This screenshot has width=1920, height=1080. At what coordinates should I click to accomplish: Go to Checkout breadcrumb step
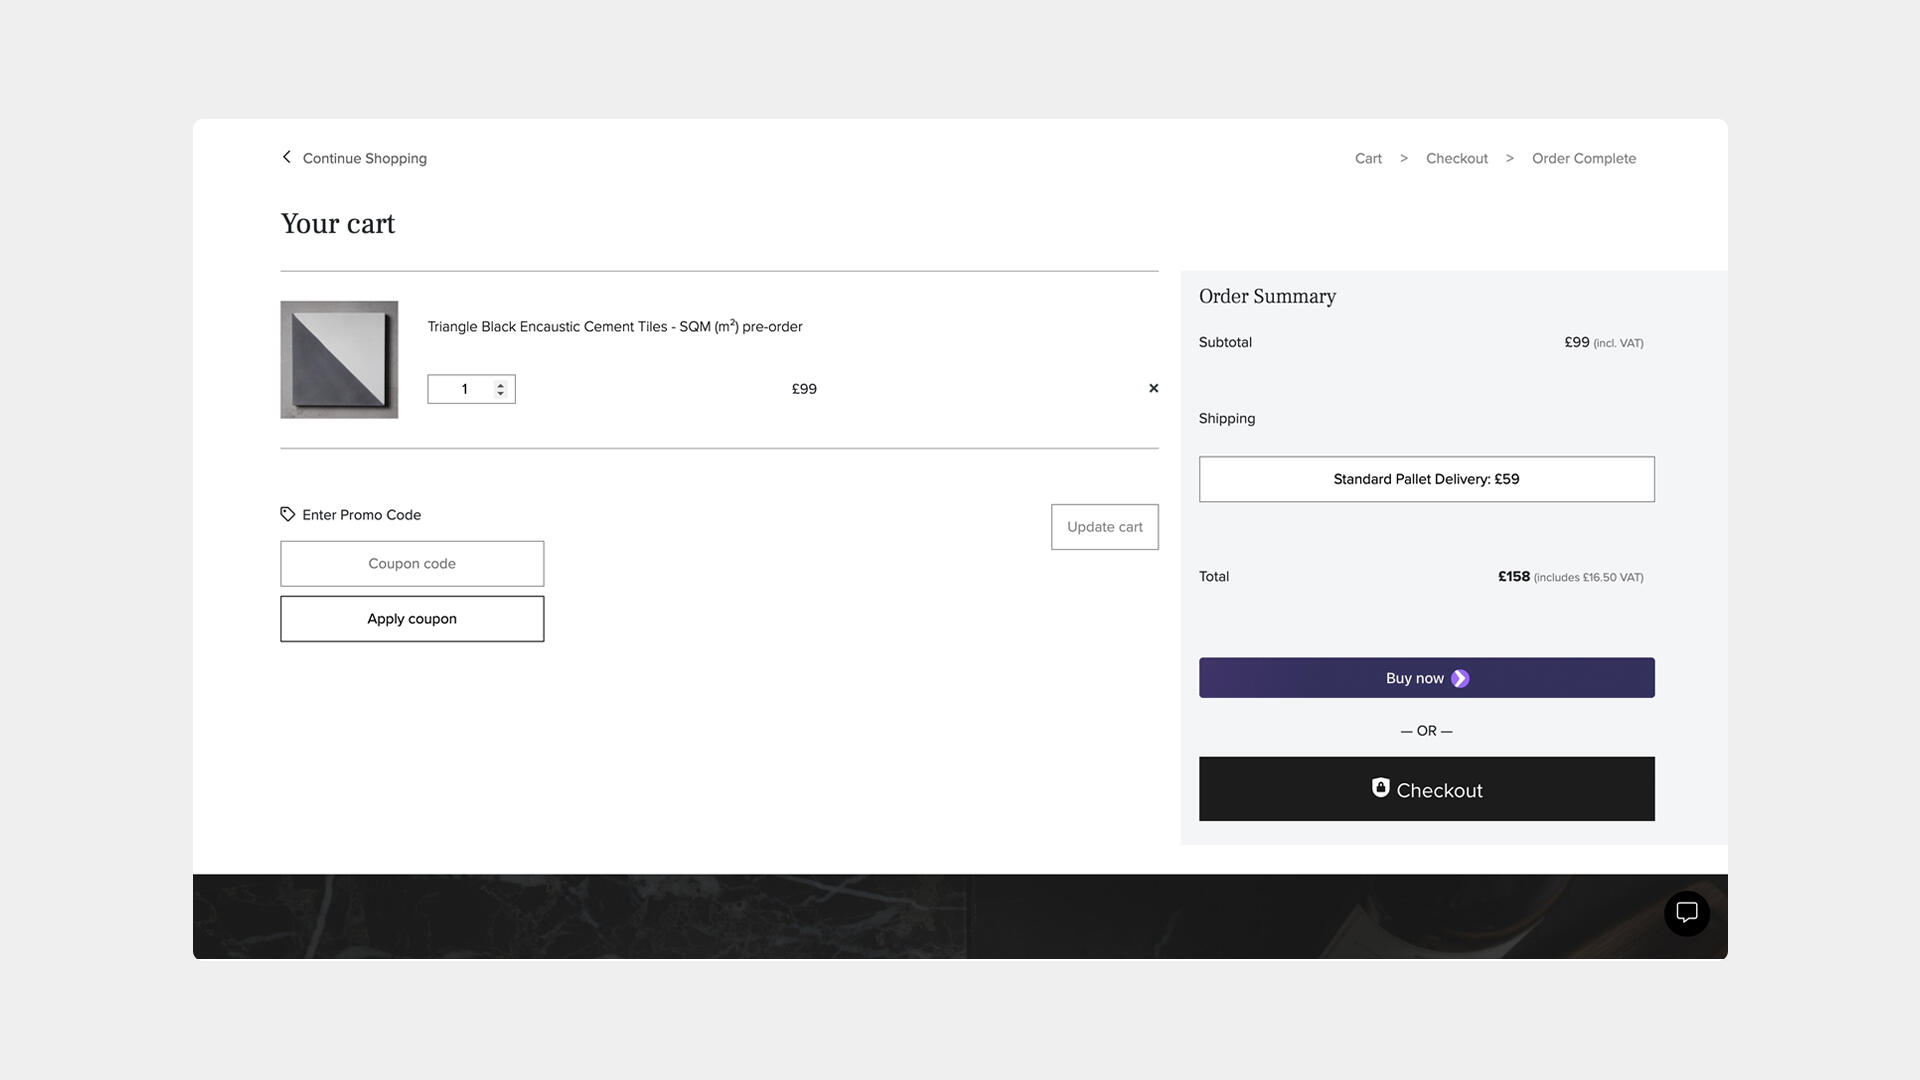coord(1456,159)
